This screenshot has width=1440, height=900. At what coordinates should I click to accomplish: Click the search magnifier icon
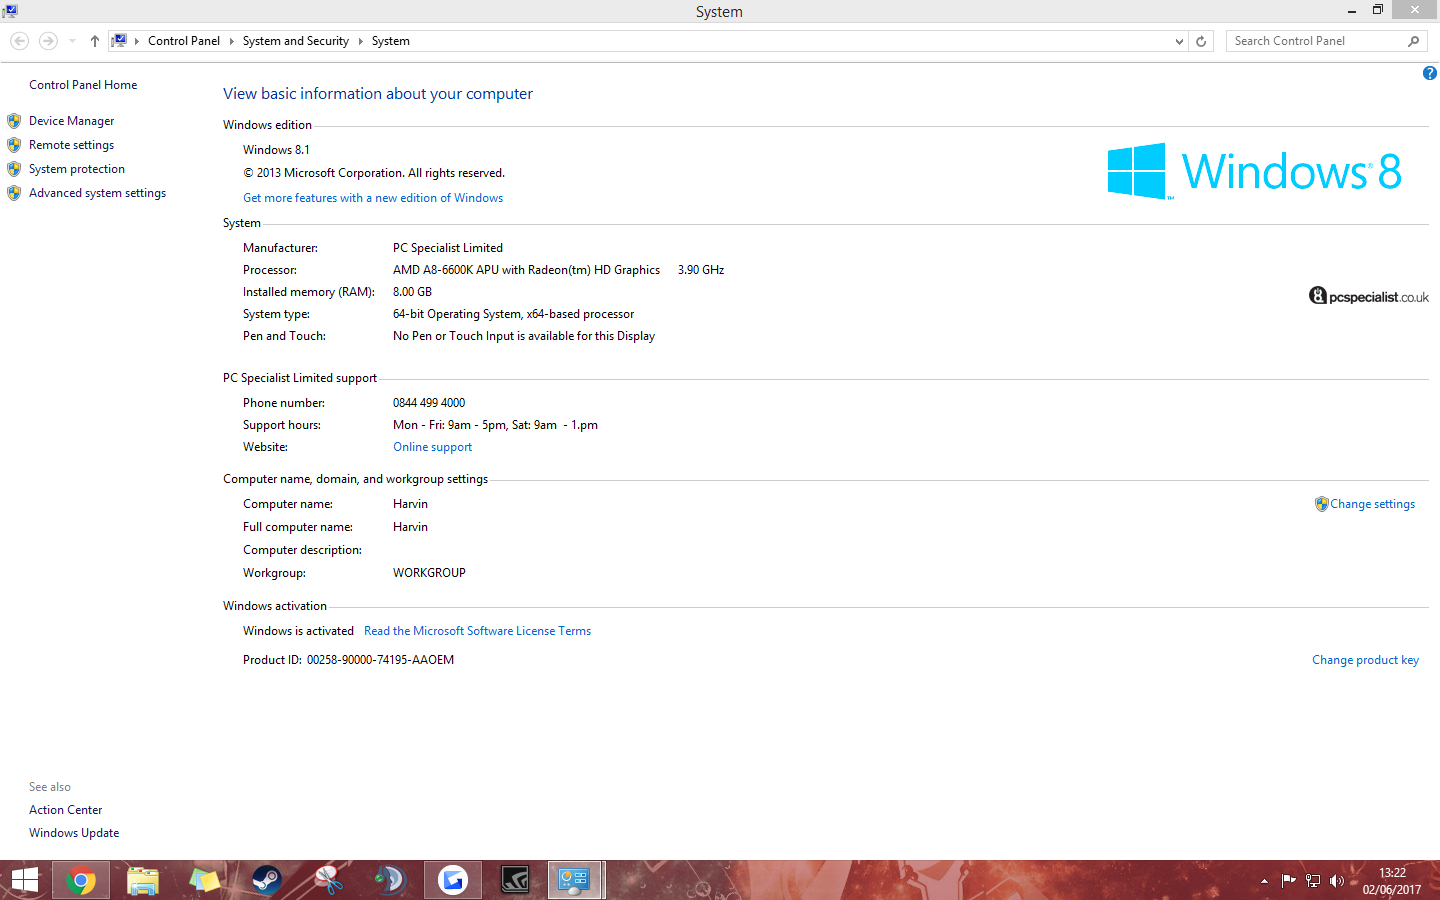(x=1413, y=41)
